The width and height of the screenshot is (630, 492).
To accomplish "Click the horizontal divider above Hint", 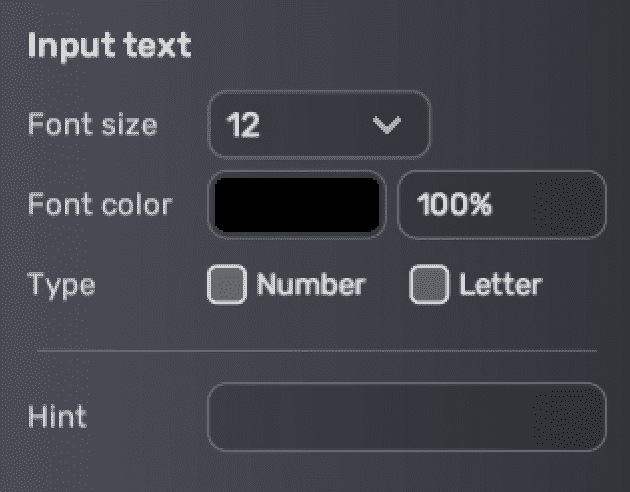I will pos(316,351).
